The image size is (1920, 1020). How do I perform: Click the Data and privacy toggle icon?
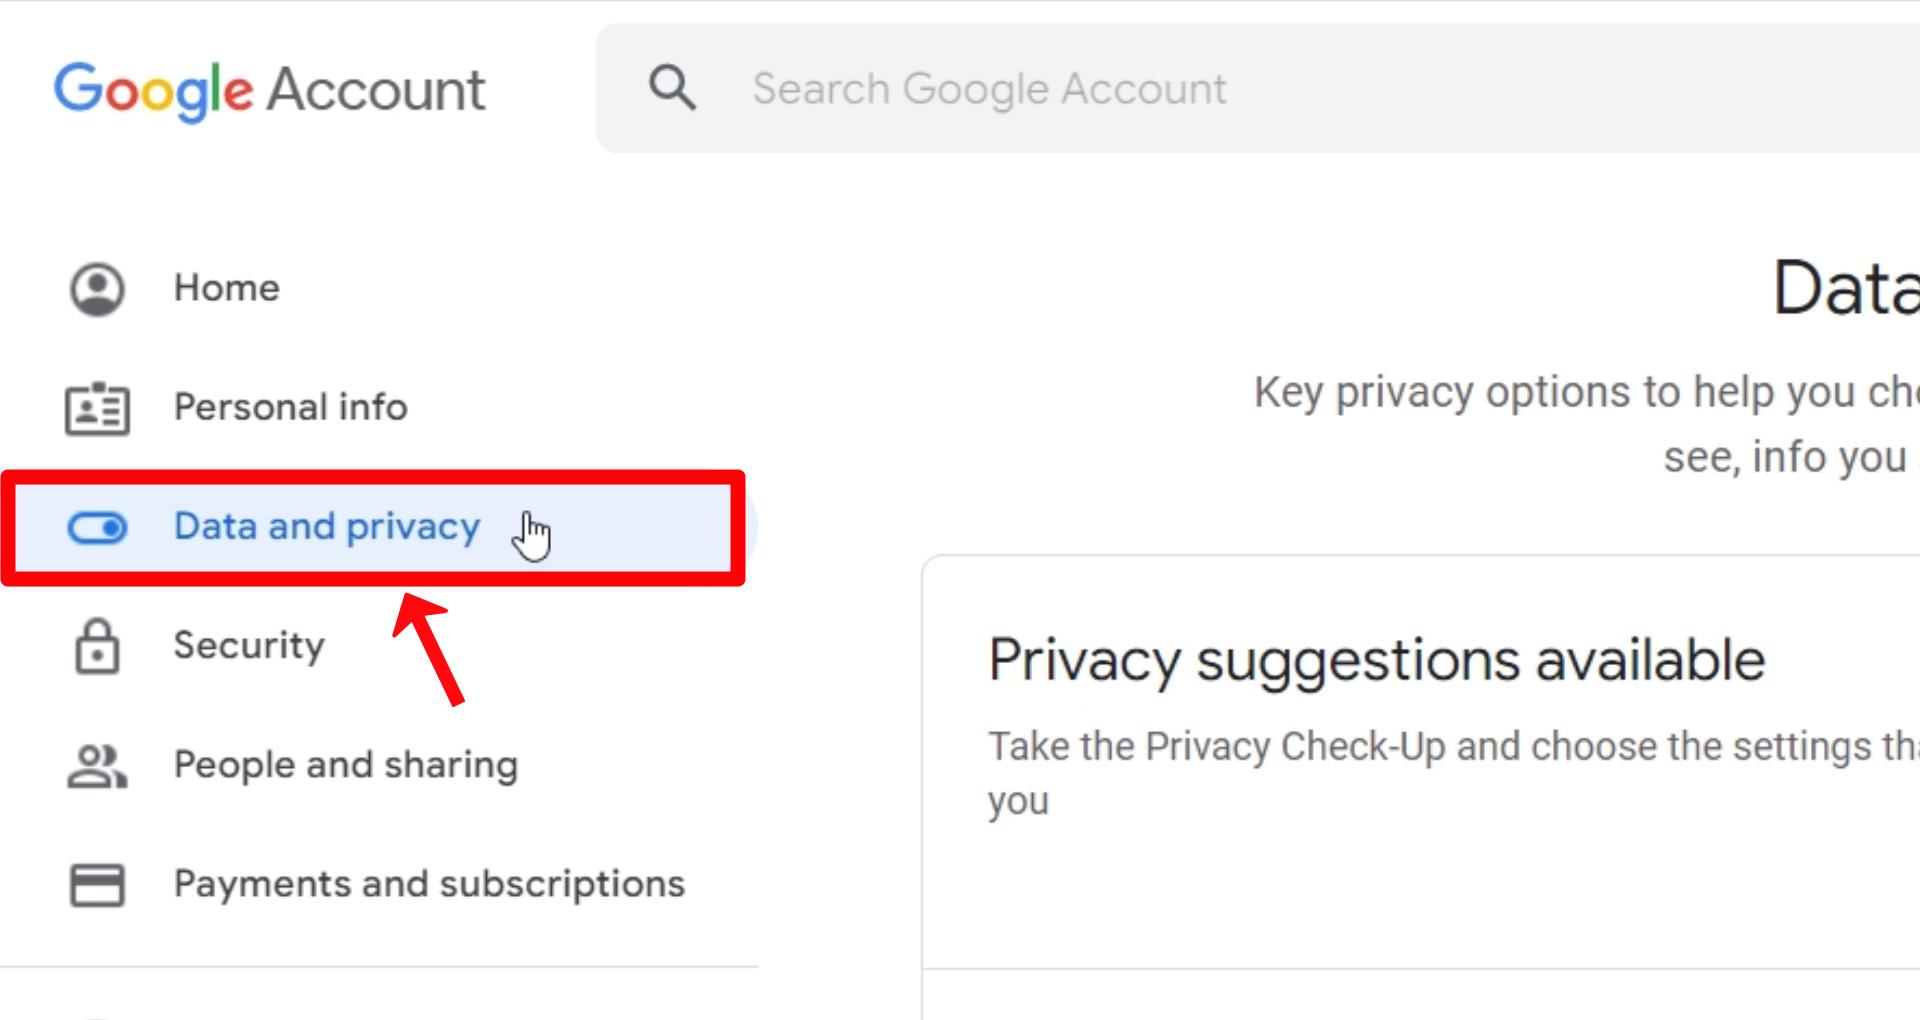click(x=97, y=527)
